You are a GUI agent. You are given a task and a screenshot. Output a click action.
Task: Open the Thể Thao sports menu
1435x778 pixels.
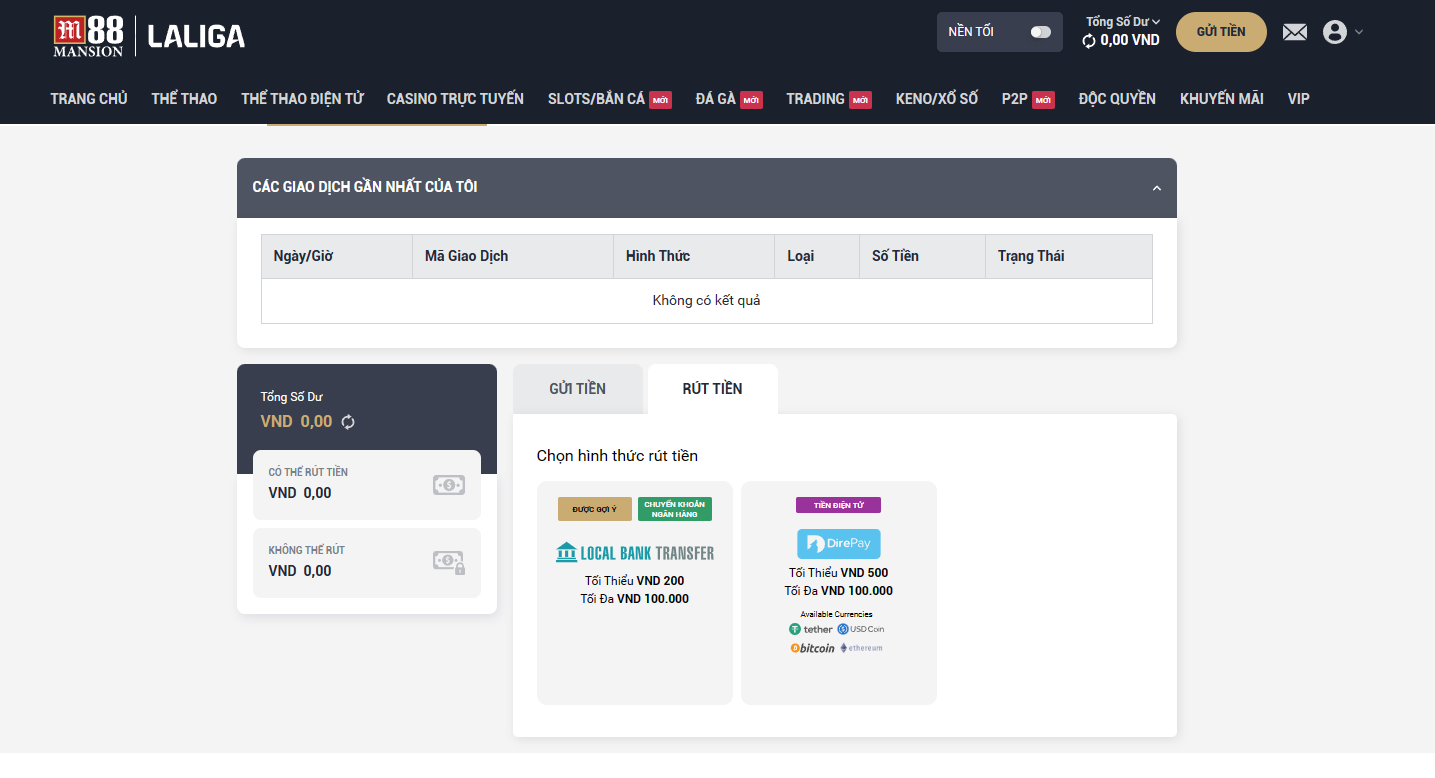(x=184, y=99)
